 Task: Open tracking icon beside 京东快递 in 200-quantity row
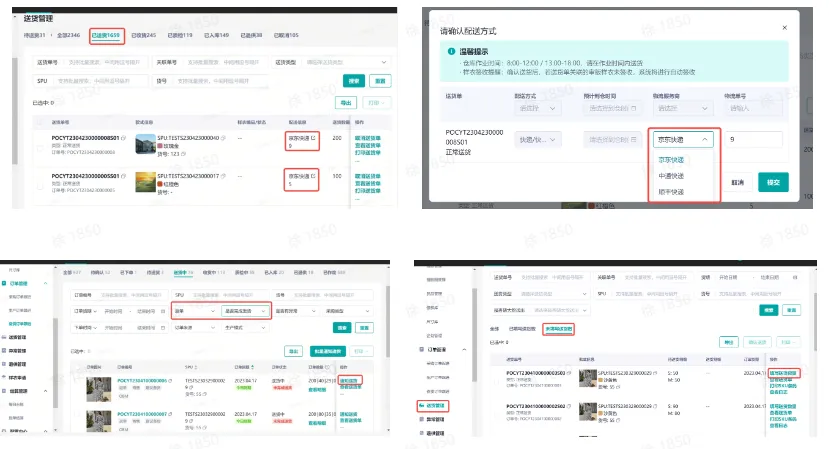click(x=313, y=138)
